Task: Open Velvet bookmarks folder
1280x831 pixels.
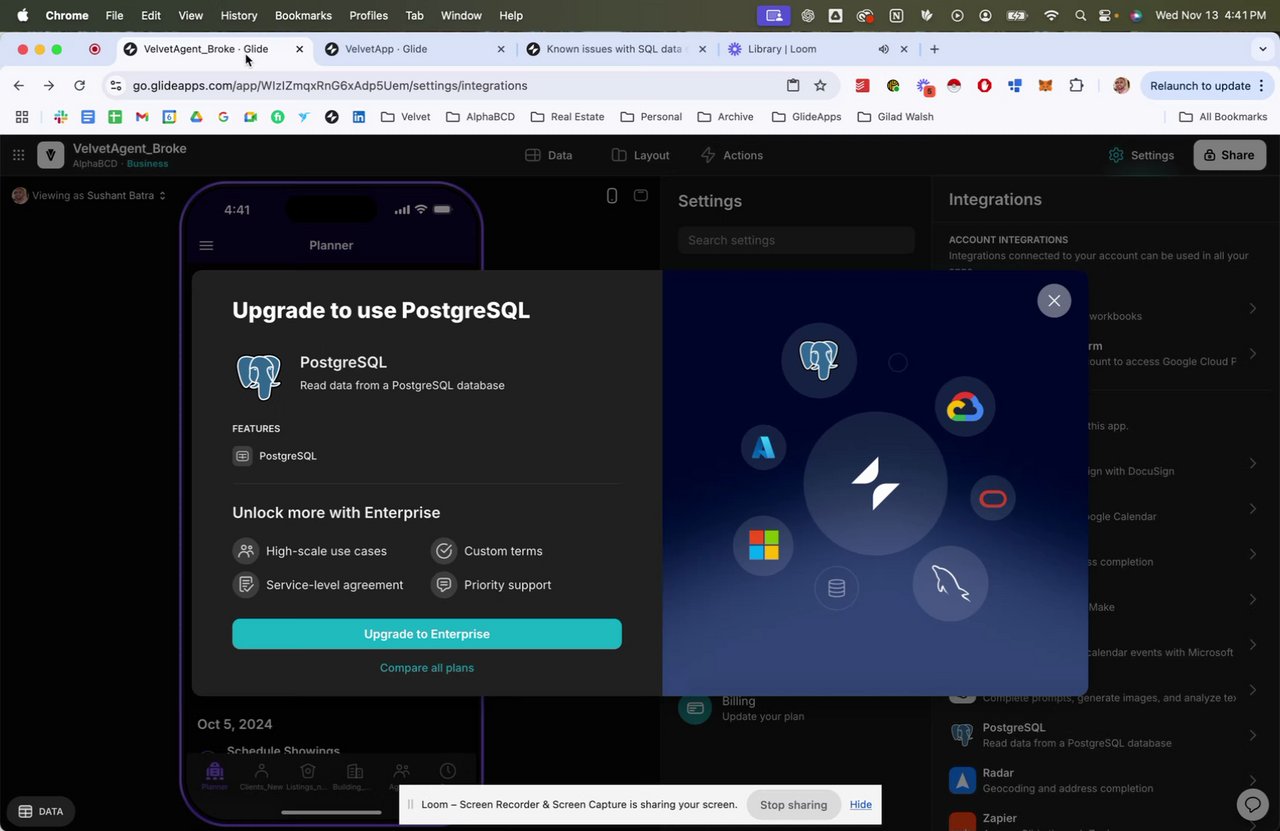Action: click(x=405, y=117)
